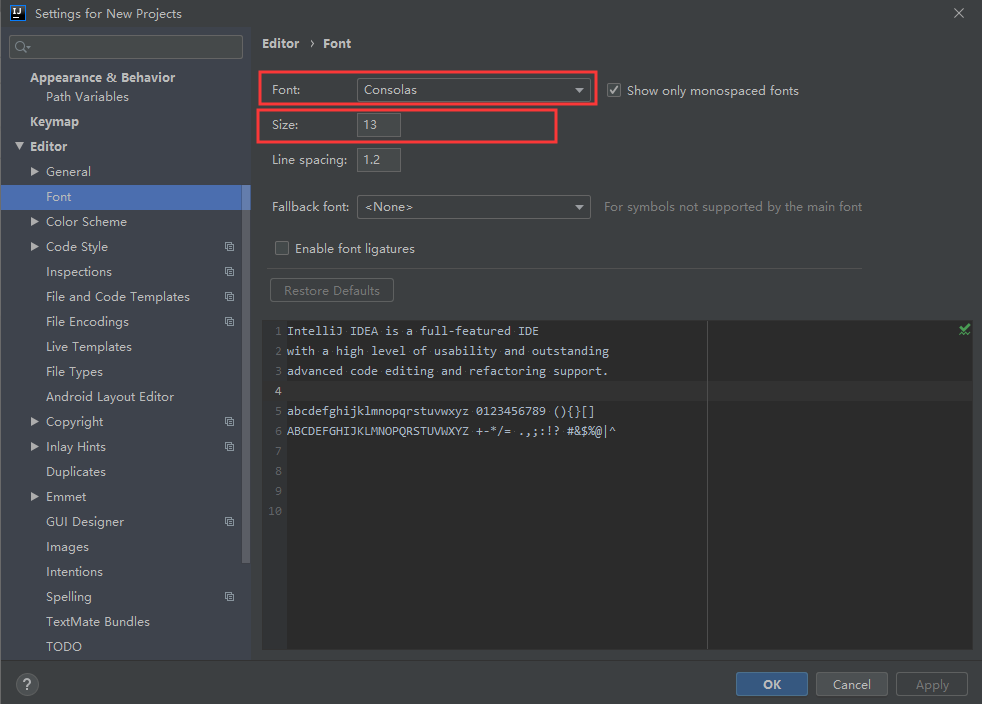Click Editor in the breadcrumb
982x704 pixels.
(281, 44)
